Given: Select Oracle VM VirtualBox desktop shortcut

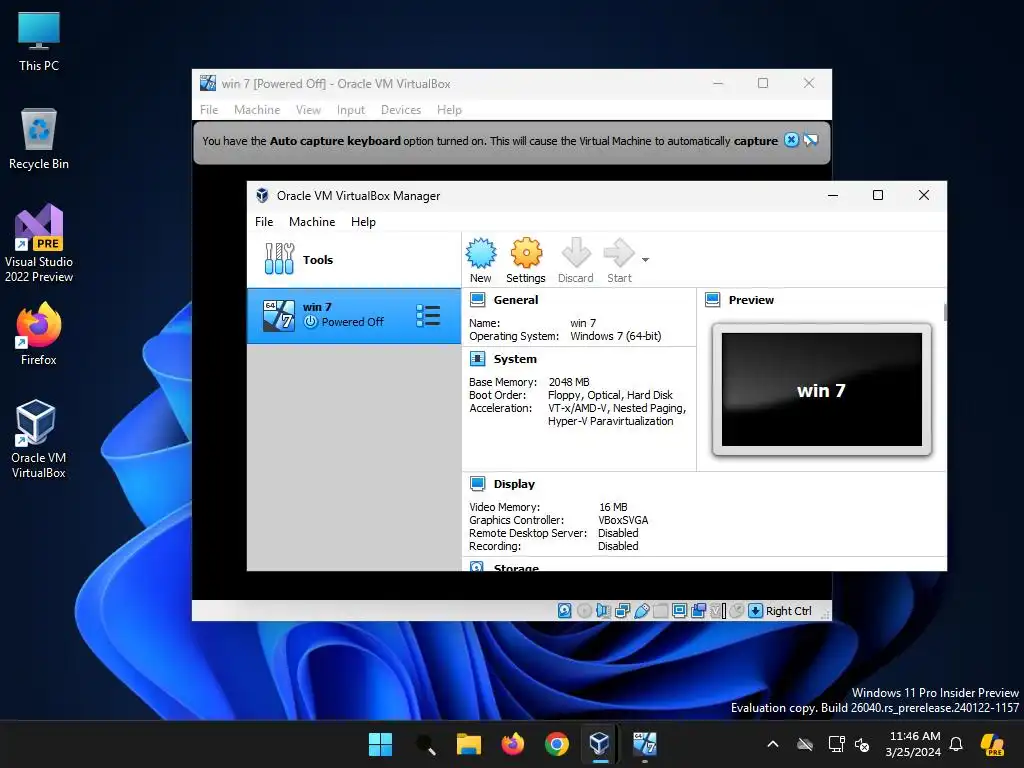Looking at the screenshot, I should 39,439.
